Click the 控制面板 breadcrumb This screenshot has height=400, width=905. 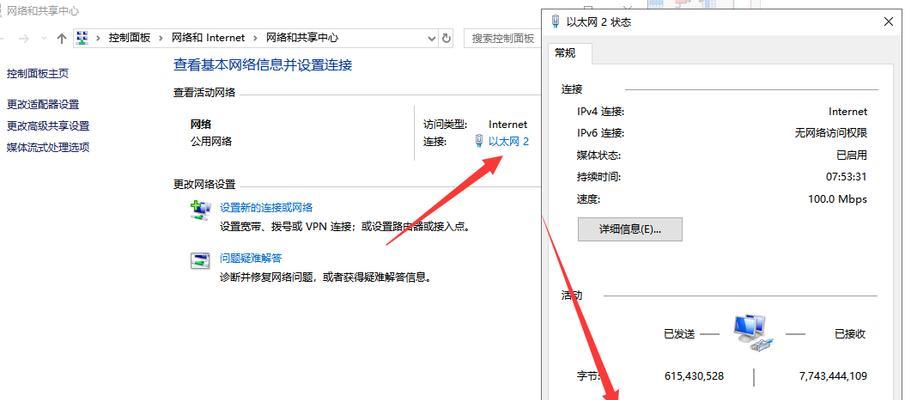129,38
